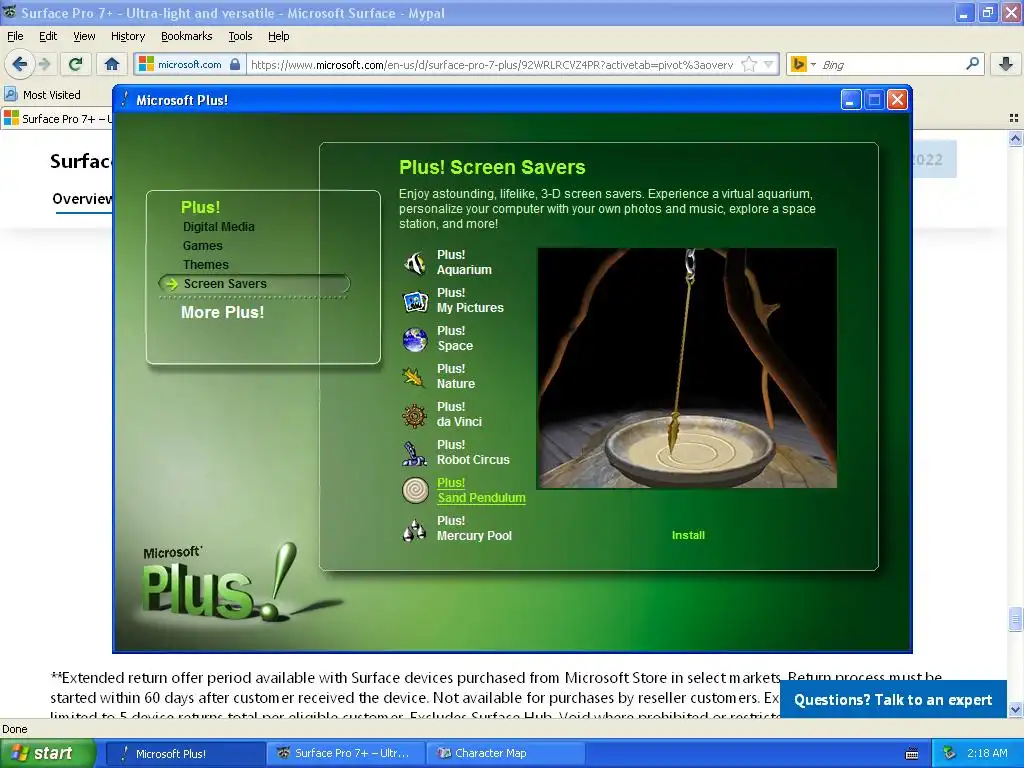Switch to Surface Pro 7+ taskbar button
The height and width of the screenshot is (768, 1024).
point(346,753)
